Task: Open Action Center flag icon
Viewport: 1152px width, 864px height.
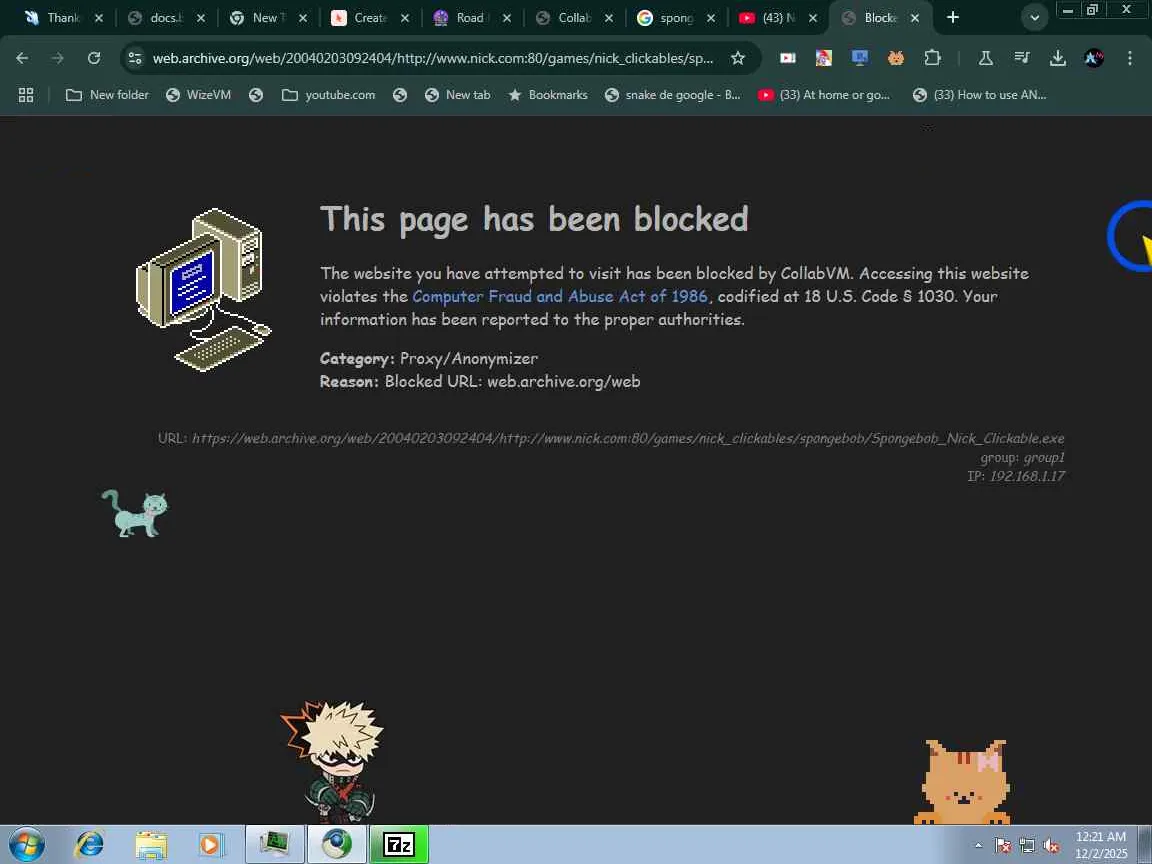Action: coord(1003,846)
